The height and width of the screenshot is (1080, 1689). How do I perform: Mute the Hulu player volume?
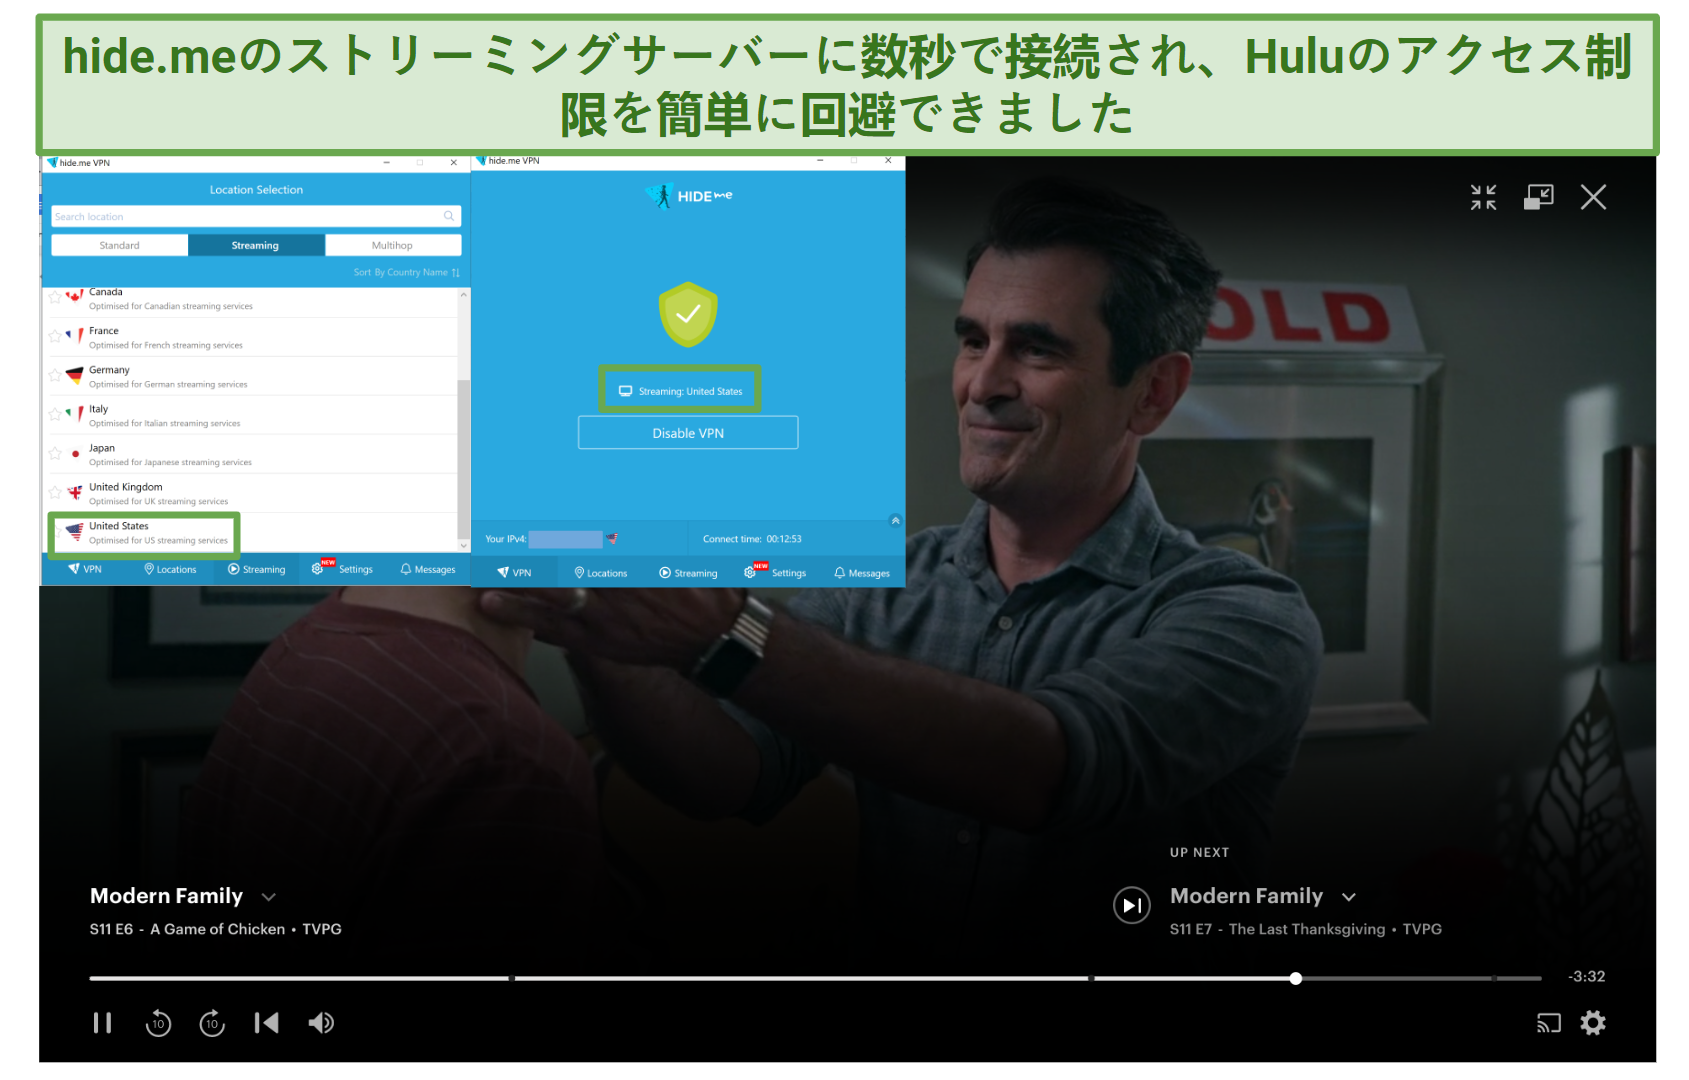pyautogui.click(x=321, y=1022)
